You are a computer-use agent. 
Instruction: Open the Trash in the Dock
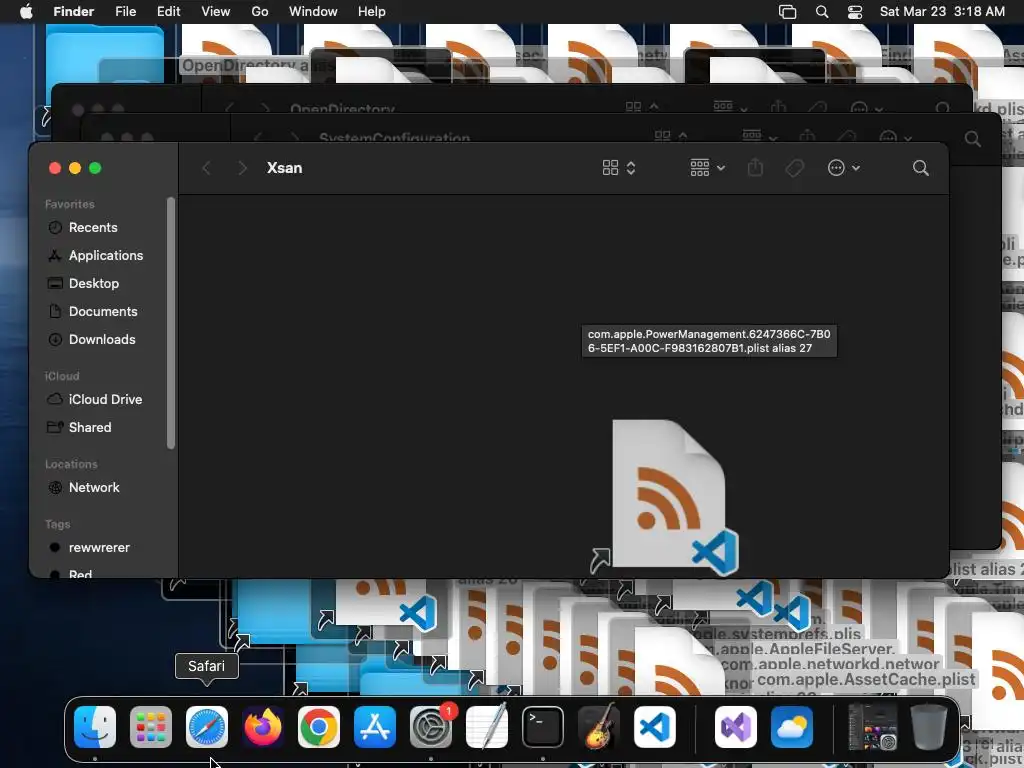click(929, 727)
